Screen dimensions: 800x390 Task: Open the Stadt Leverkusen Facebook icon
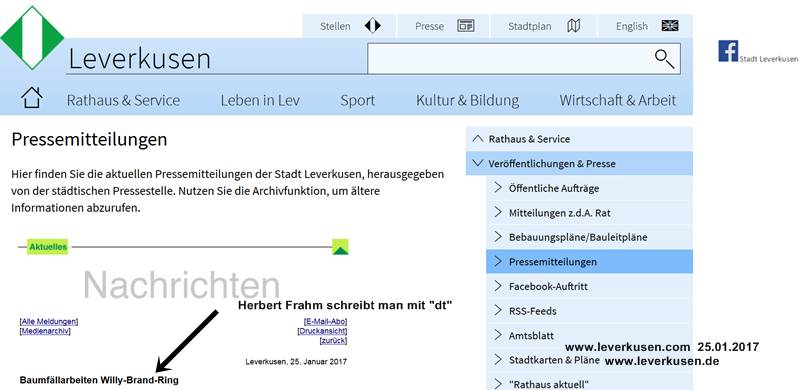pyautogui.click(x=728, y=51)
